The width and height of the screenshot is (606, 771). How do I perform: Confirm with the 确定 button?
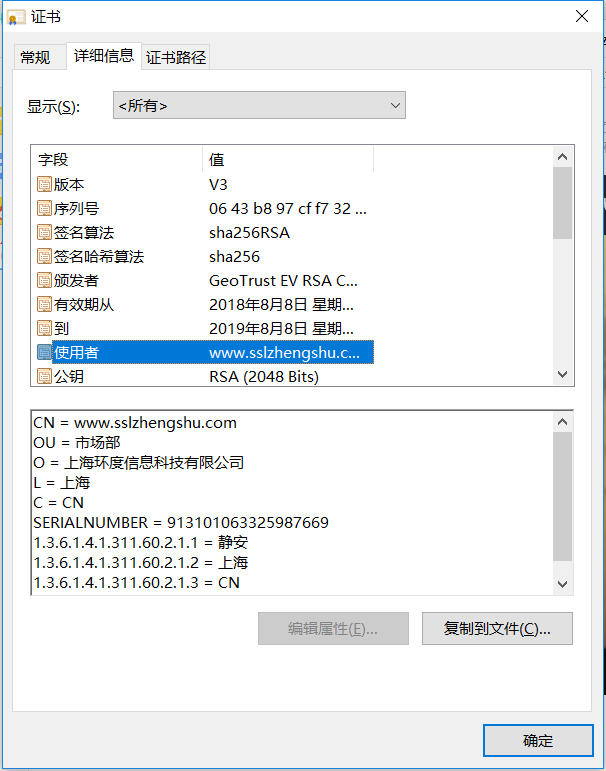(x=538, y=741)
